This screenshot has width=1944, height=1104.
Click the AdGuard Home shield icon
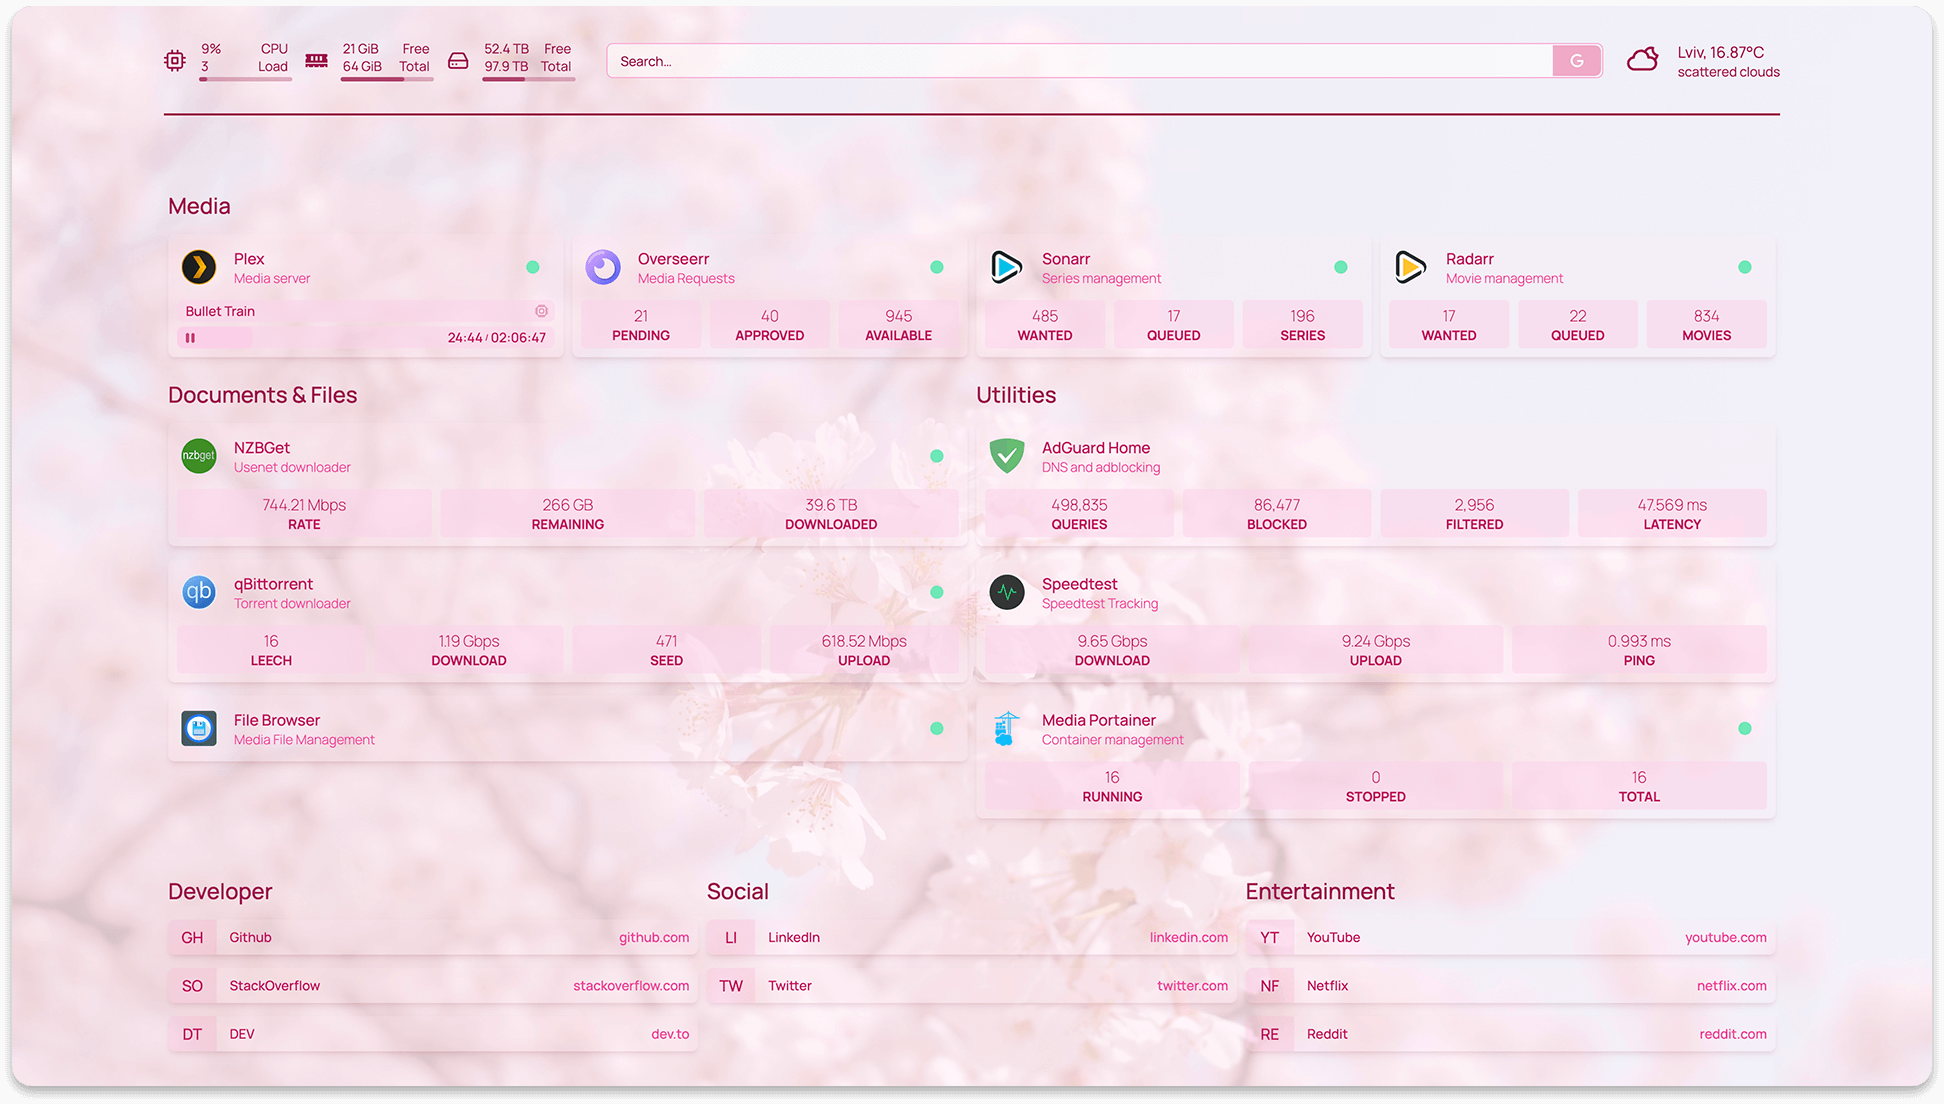pos(1006,456)
